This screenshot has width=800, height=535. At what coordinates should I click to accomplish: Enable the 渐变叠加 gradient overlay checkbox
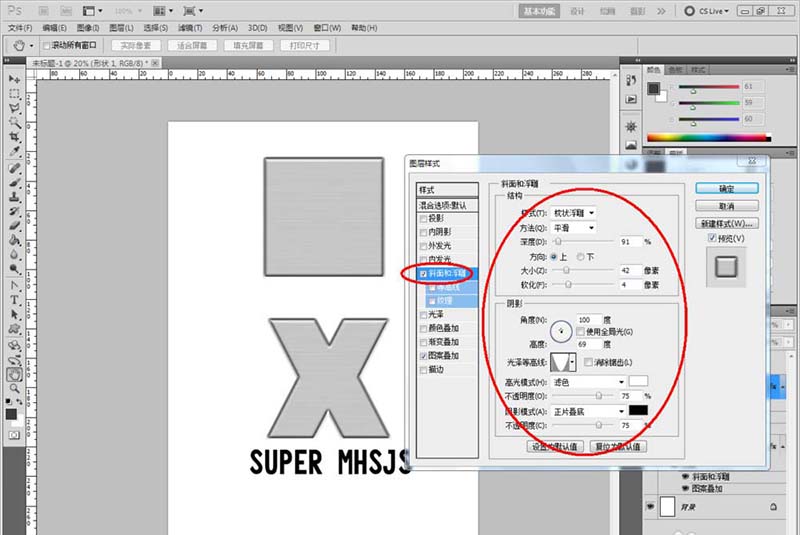coord(423,342)
